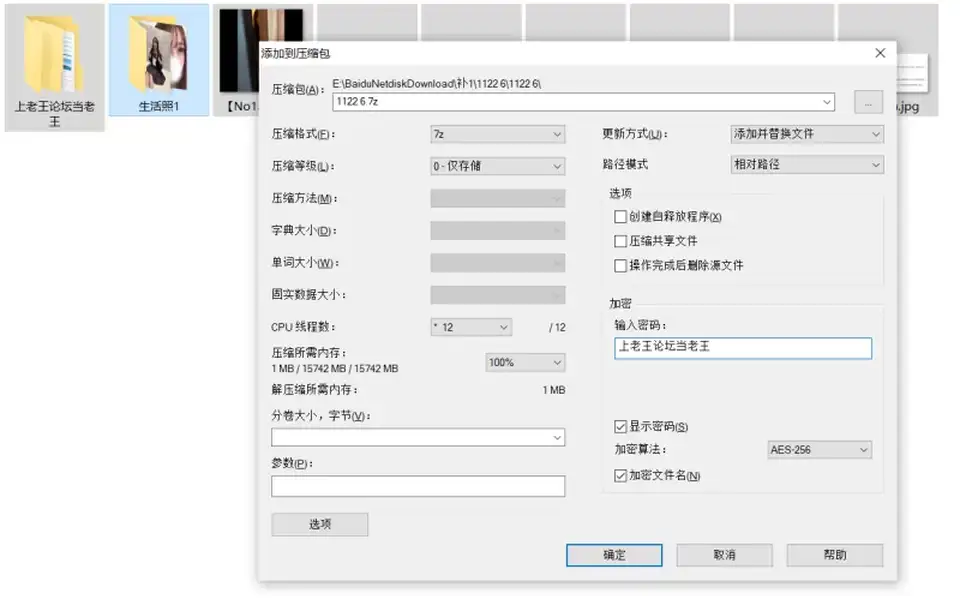Open the CPU 线程数 dropdown
The width and height of the screenshot is (960, 599).
471,327
